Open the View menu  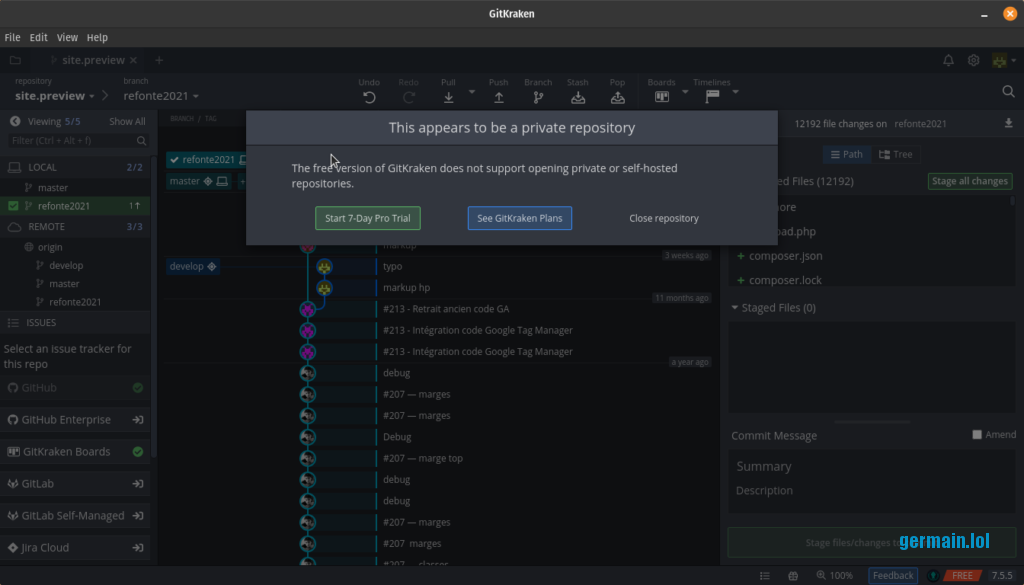click(x=67, y=37)
